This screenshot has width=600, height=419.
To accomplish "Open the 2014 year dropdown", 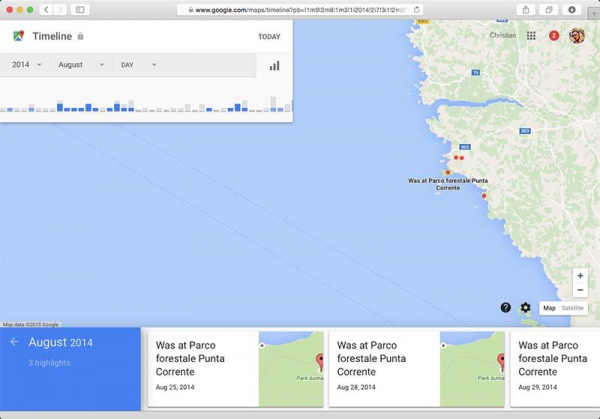I will (x=26, y=65).
